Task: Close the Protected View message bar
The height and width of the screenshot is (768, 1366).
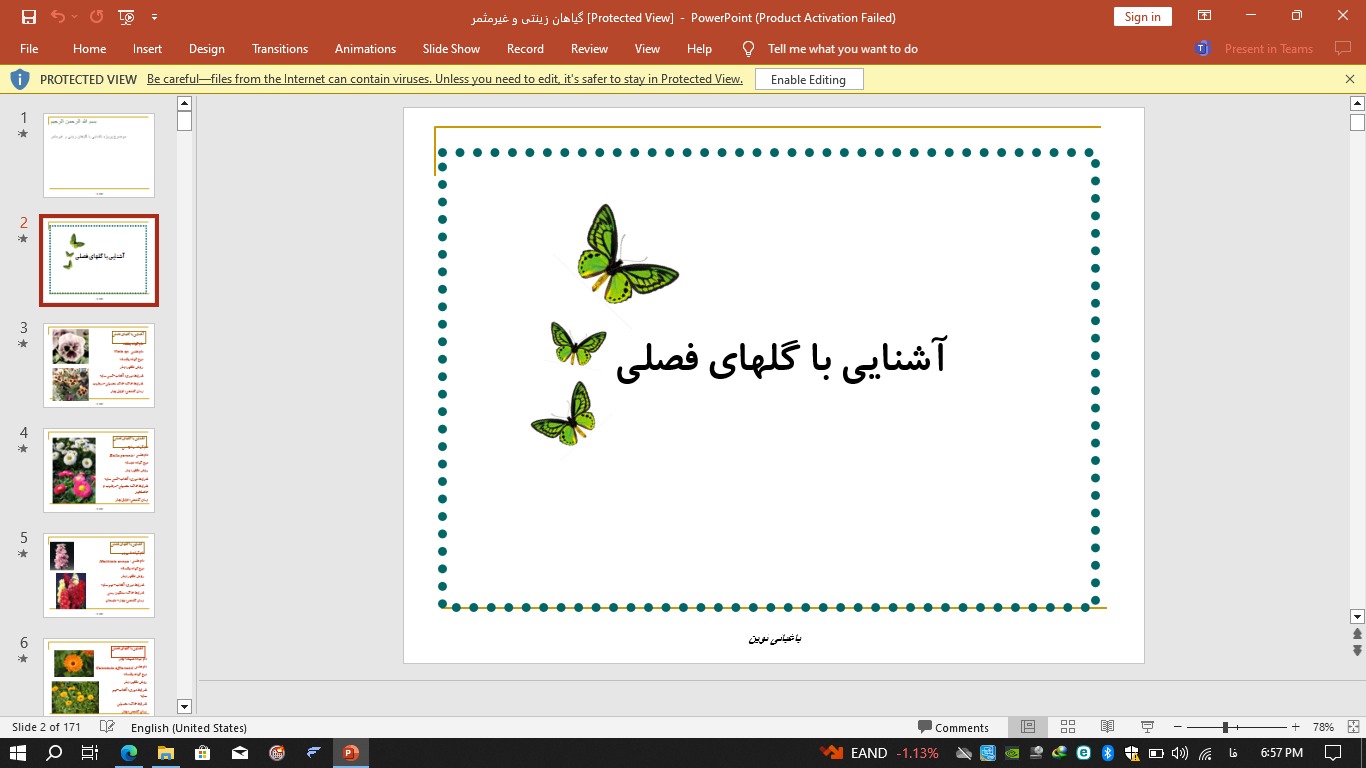Action: point(1350,79)
